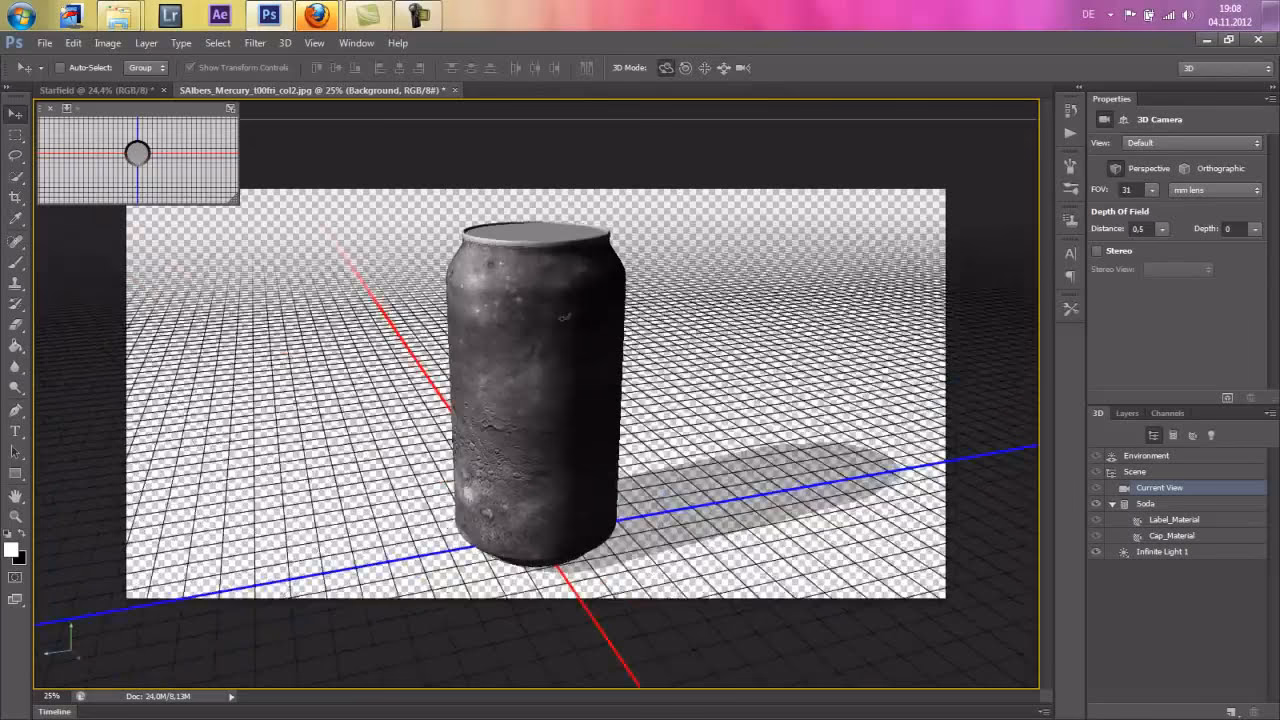The height and width of the screenshot is (720, 1280).
Task: Switch to the Starfield document tab
Action: (94, 90)
